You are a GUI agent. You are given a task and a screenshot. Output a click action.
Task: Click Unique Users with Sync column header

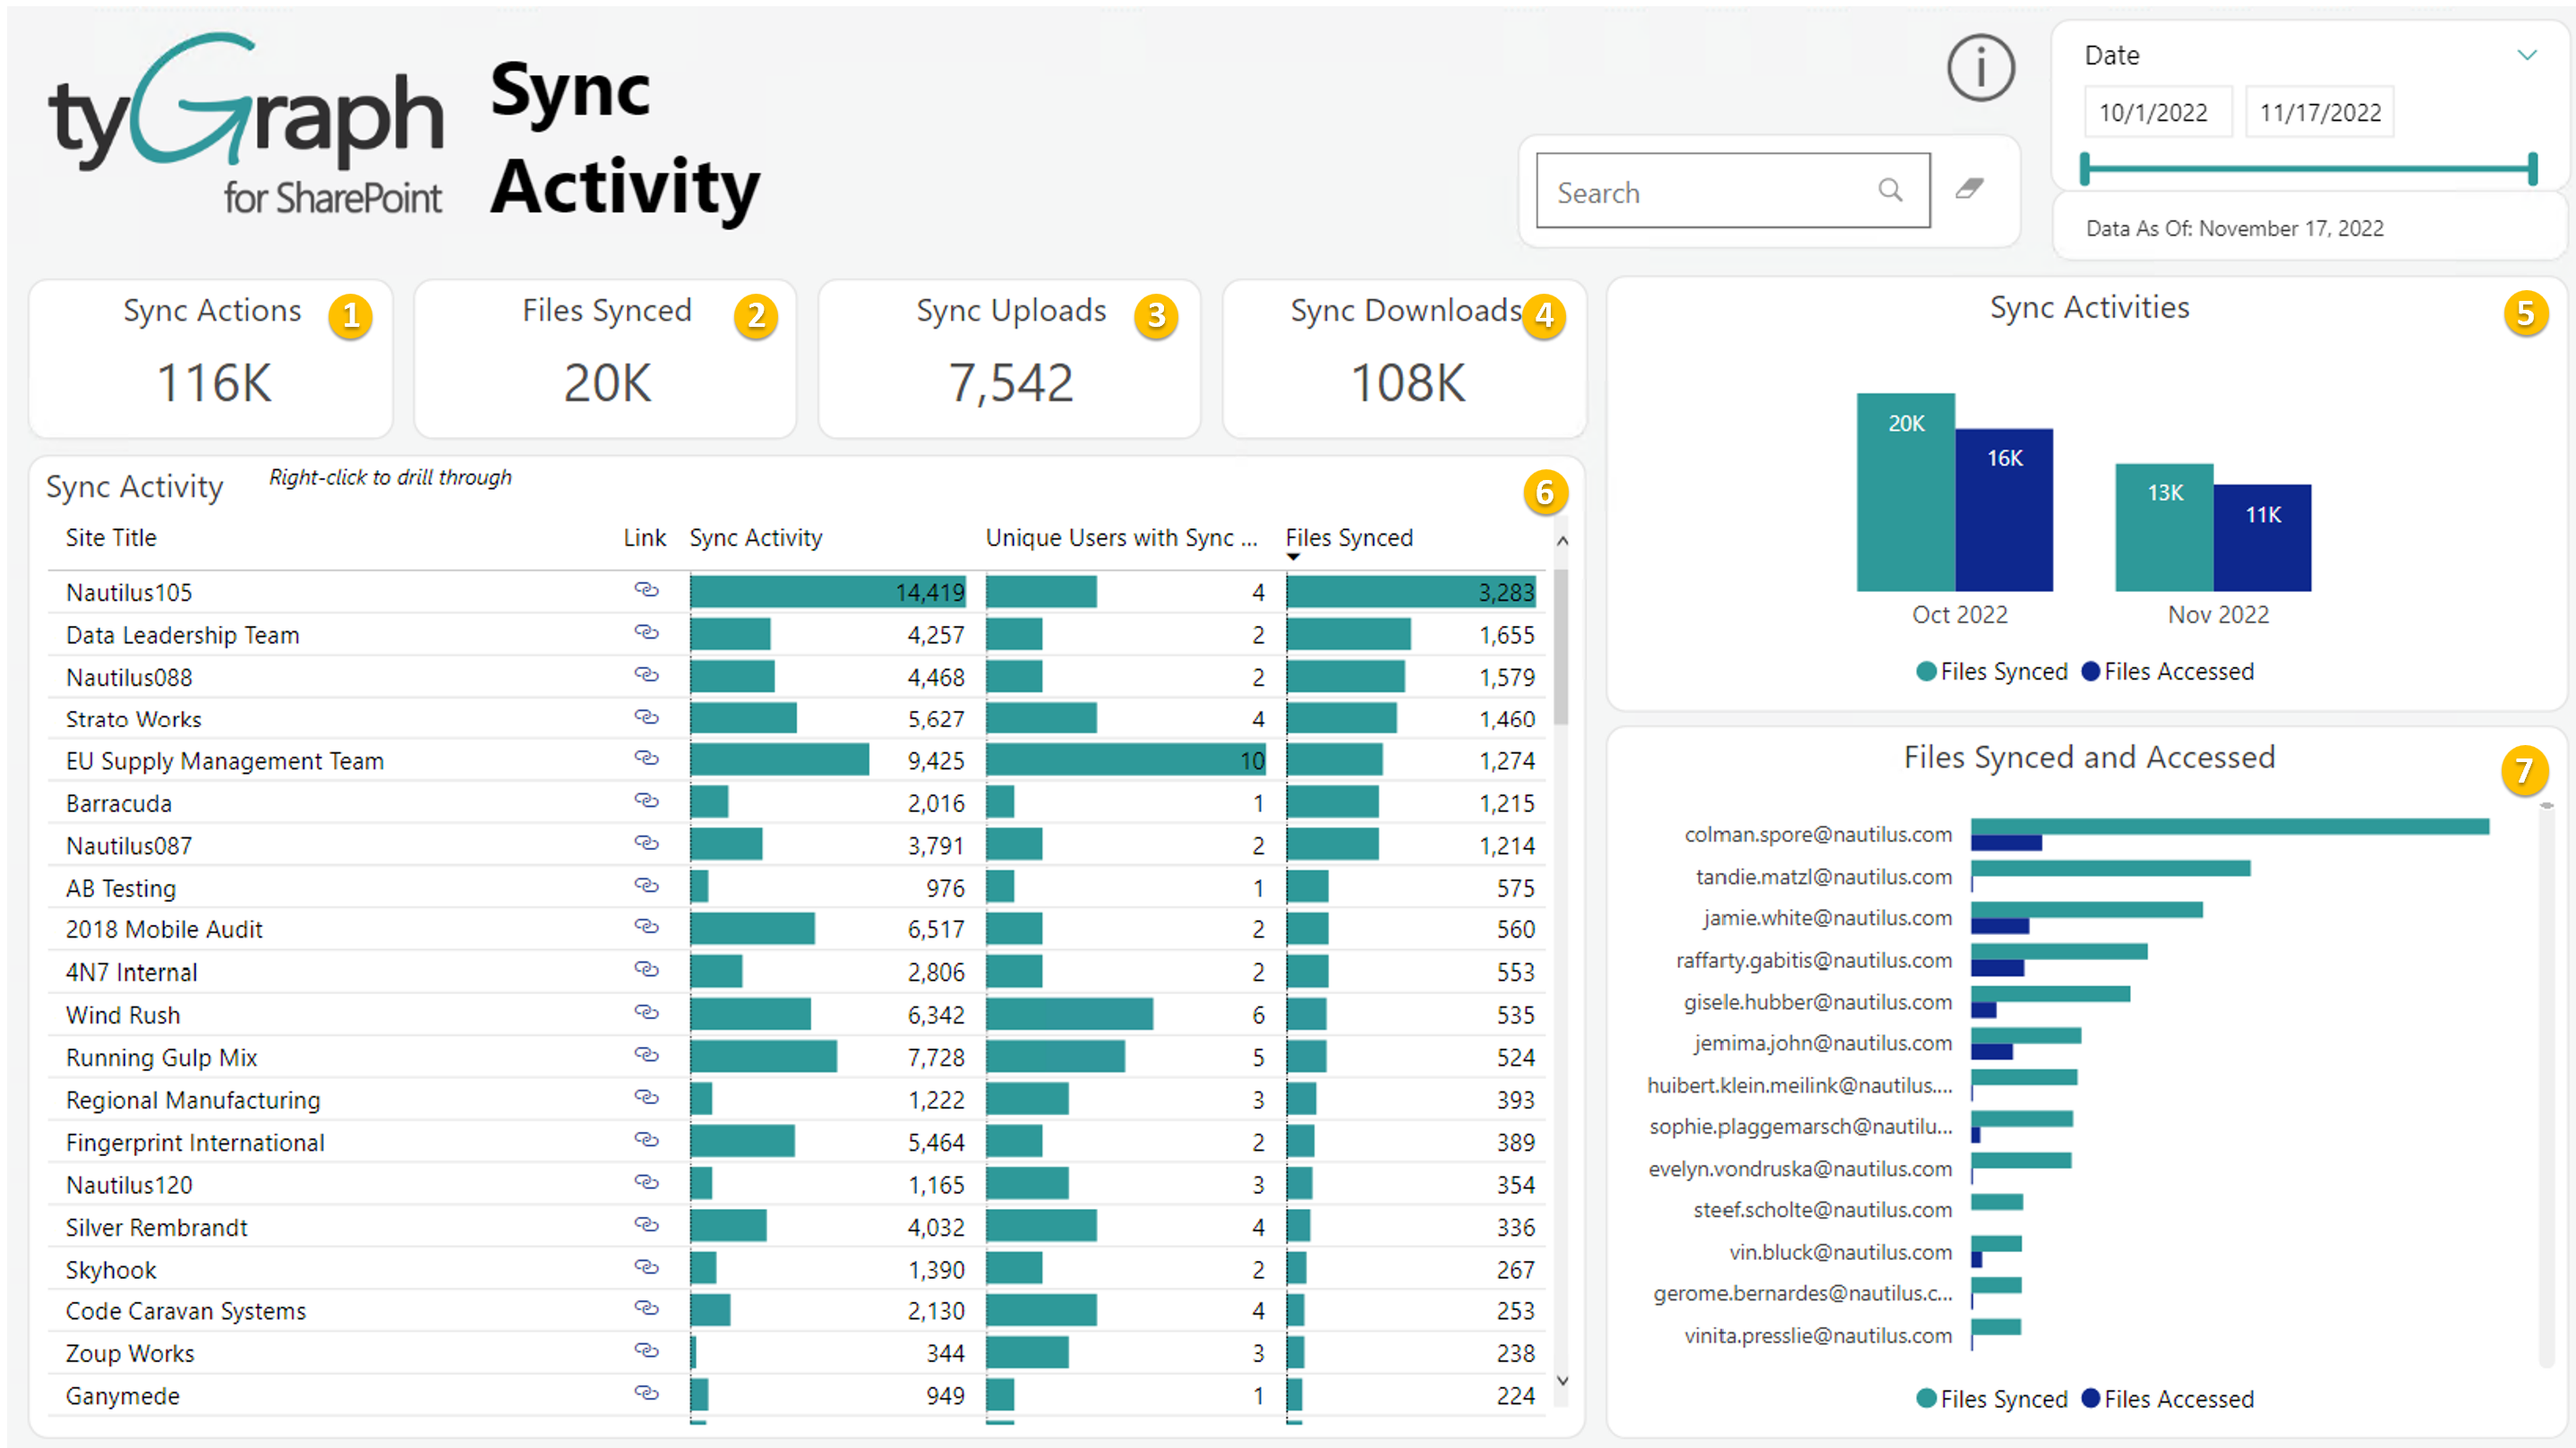pos(1120,538)
